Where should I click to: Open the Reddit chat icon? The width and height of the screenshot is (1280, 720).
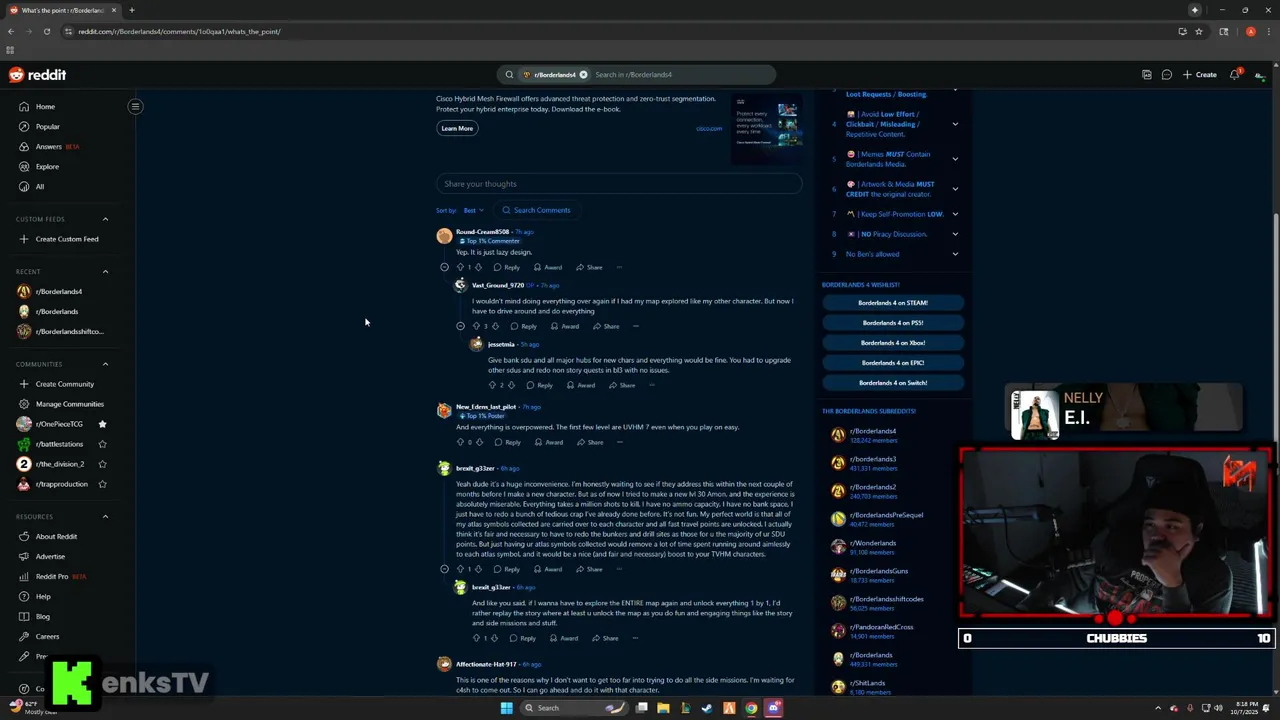[x=1166, y=75]
